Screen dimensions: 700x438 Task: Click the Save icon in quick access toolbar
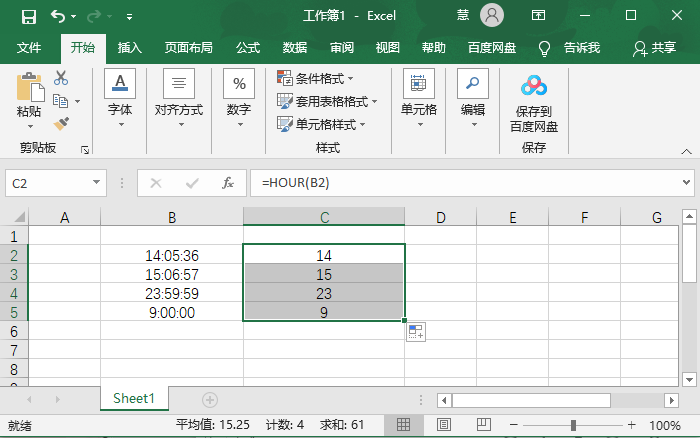29,17
